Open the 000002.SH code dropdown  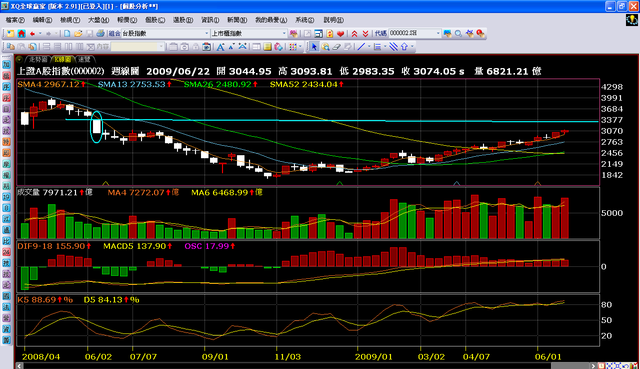[x=438, y=33]
